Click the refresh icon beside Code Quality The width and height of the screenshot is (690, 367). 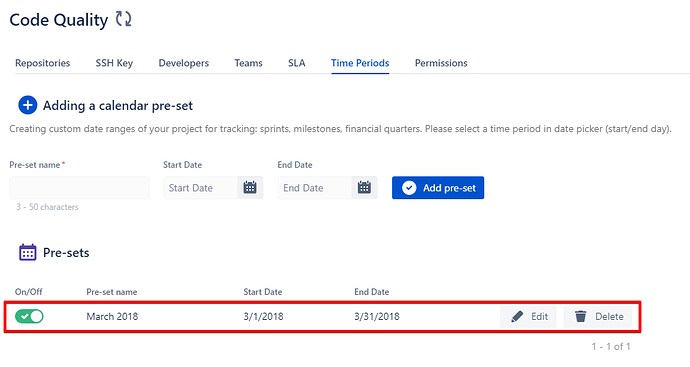[x=123, y=19]
